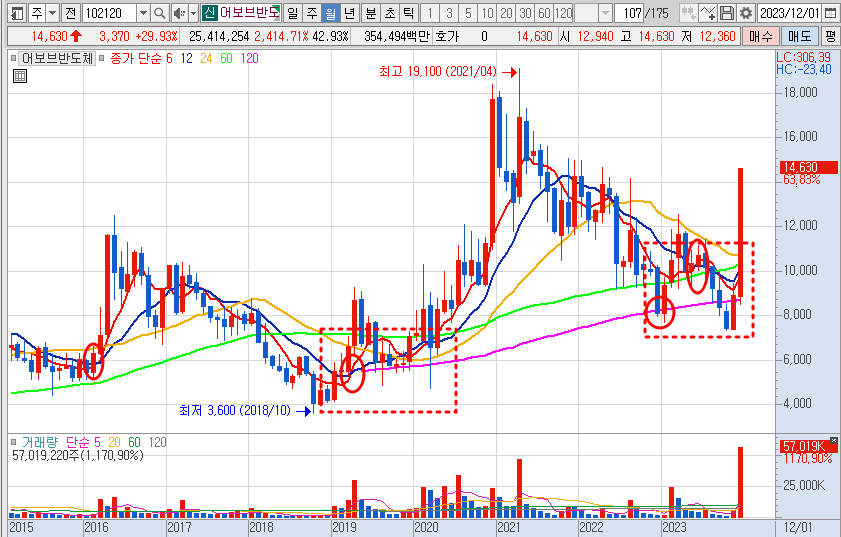Click the current price tag 14,630 on axis
Viewport: 841px width, 537px height.
807,167
